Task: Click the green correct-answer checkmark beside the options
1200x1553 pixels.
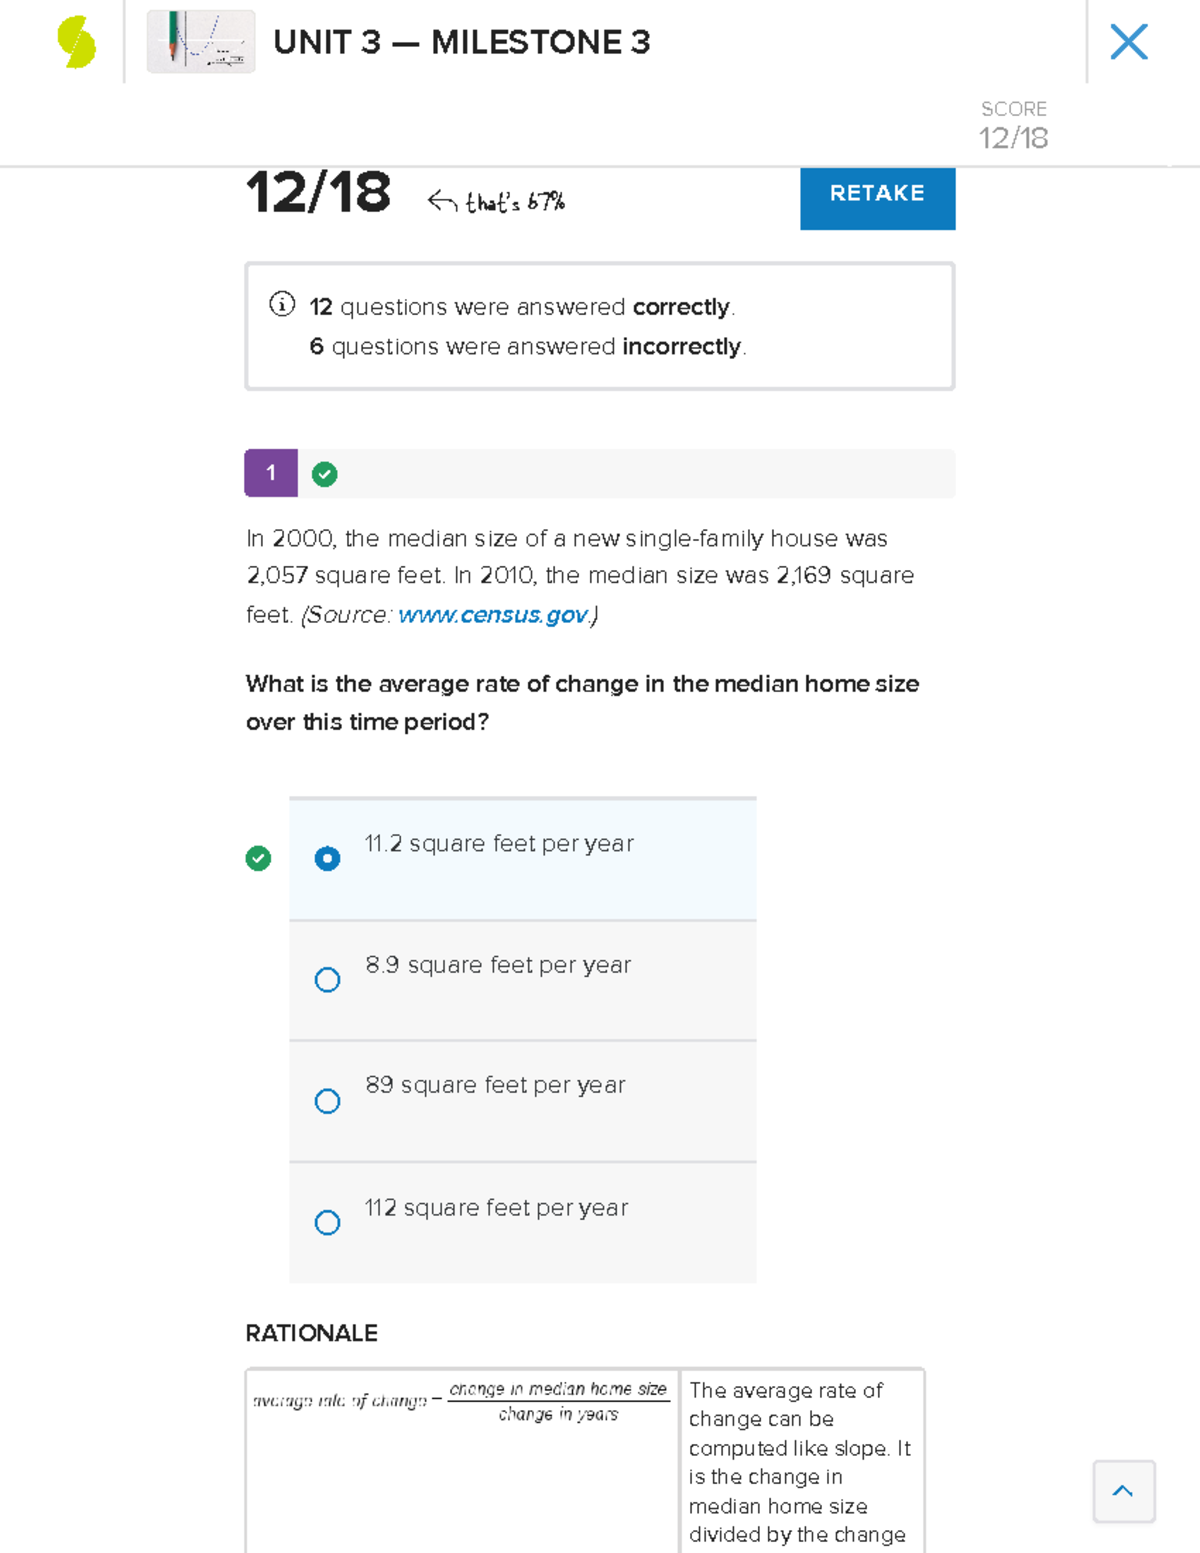Action: coord(258,858)
